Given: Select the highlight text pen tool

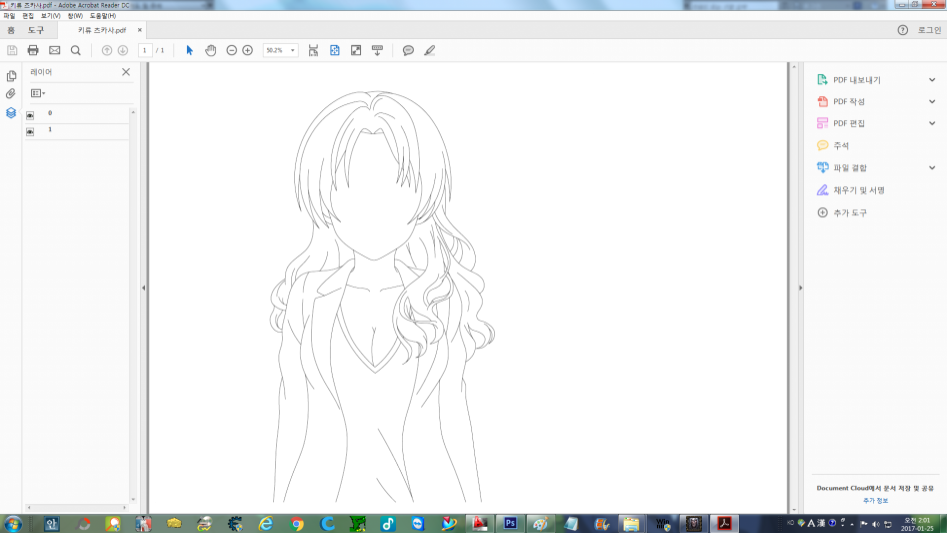Looking at the screenshot, I should [x=429, y=51].
